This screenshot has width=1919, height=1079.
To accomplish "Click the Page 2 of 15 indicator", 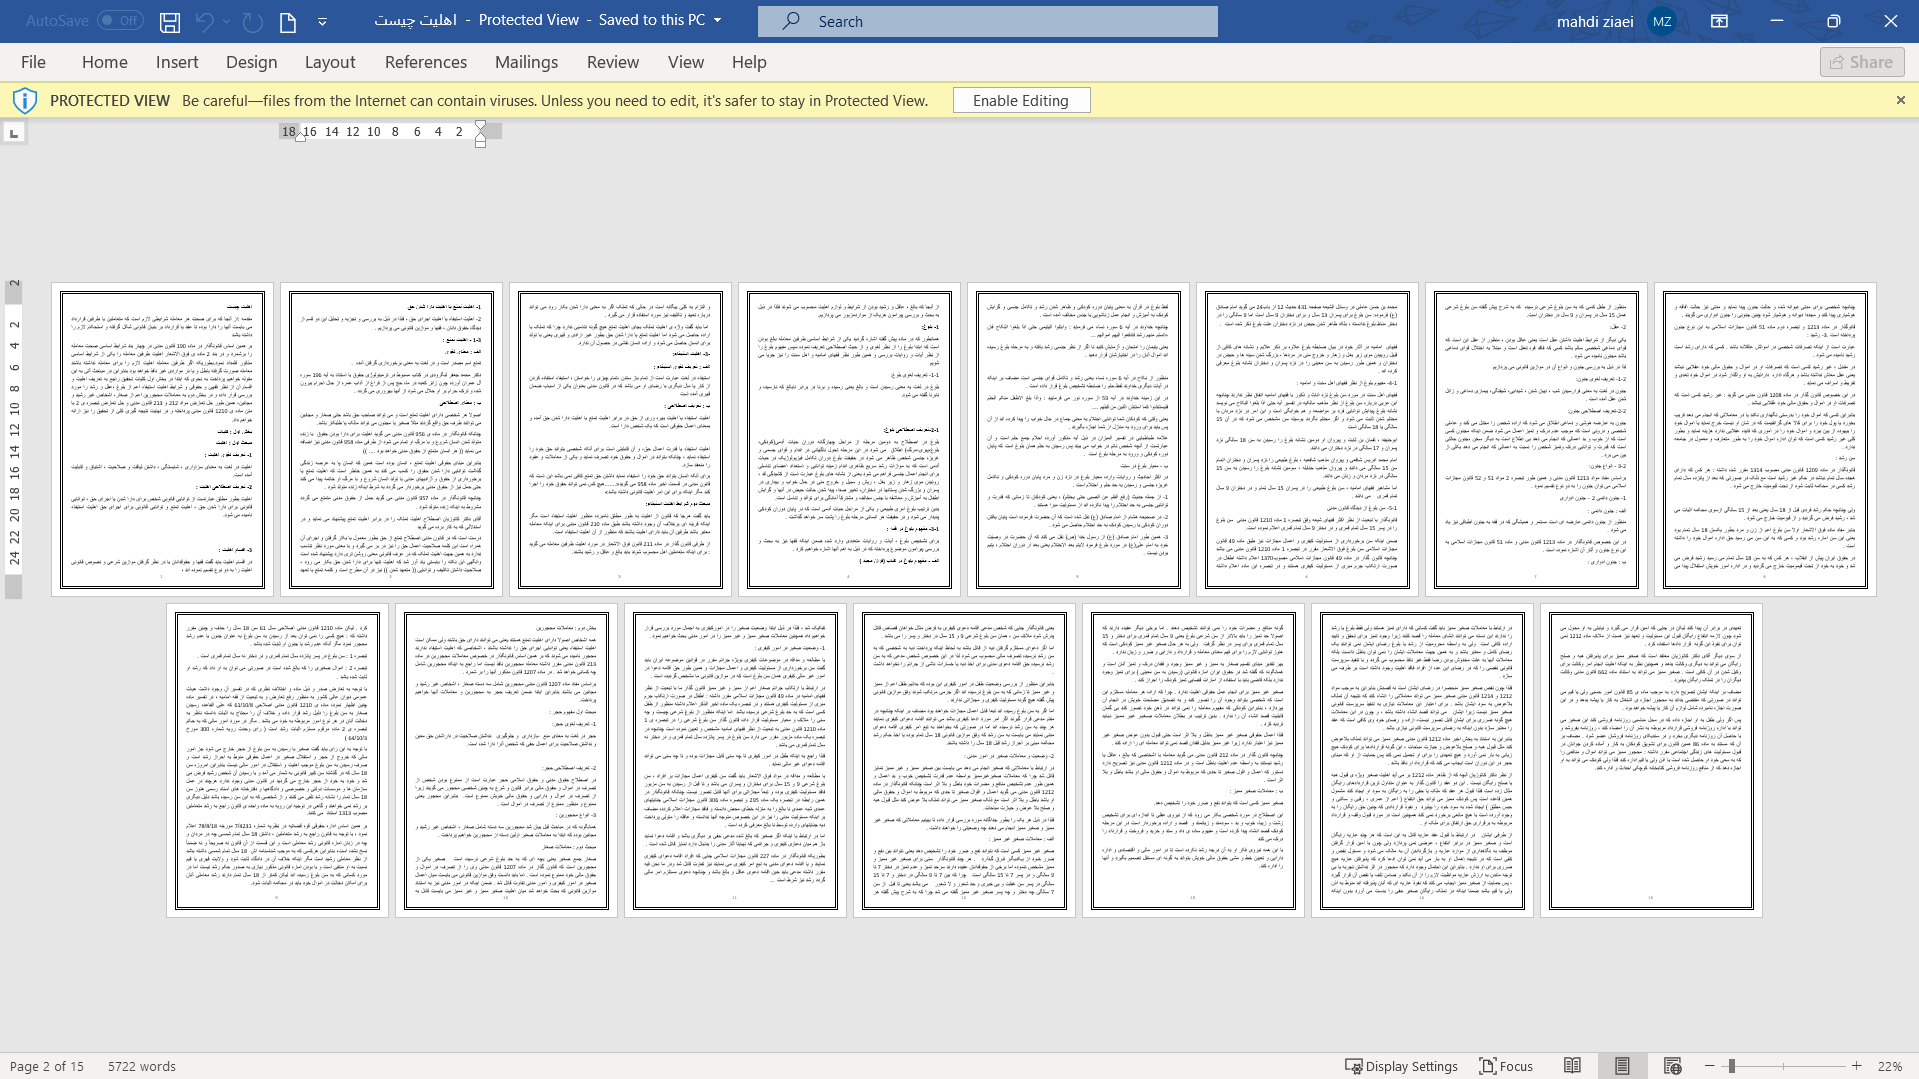I will pyautogui.click(x=47, y=1066).
